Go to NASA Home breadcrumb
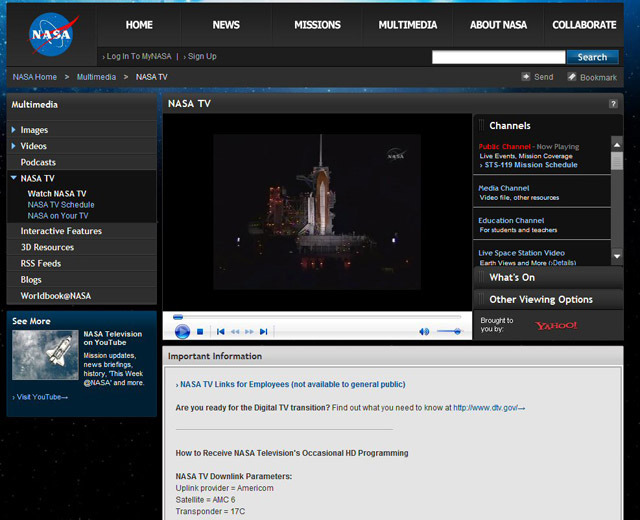Viewport: 640px width, 520px height. 35,77
